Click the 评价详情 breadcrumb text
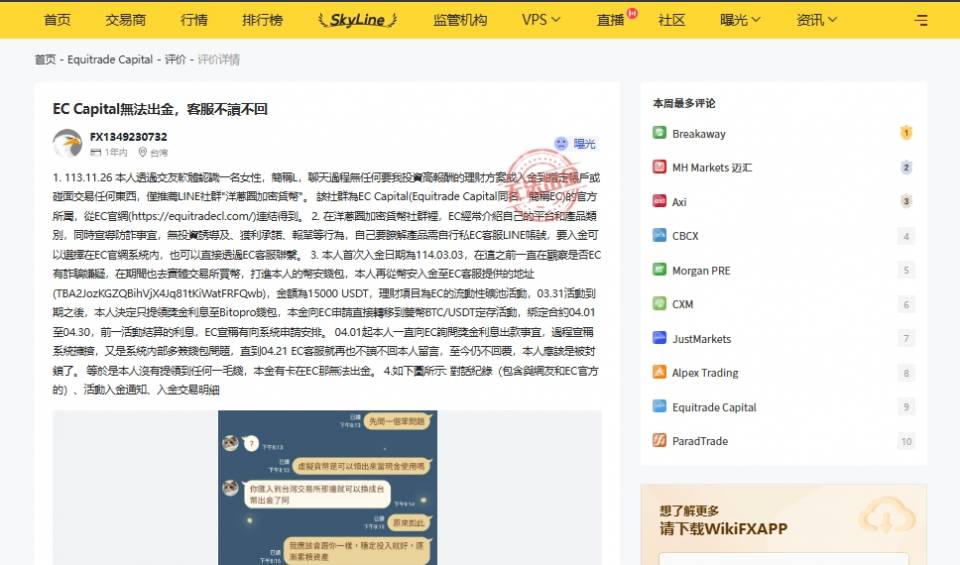The image size is (960, 565). pos(219,59)
